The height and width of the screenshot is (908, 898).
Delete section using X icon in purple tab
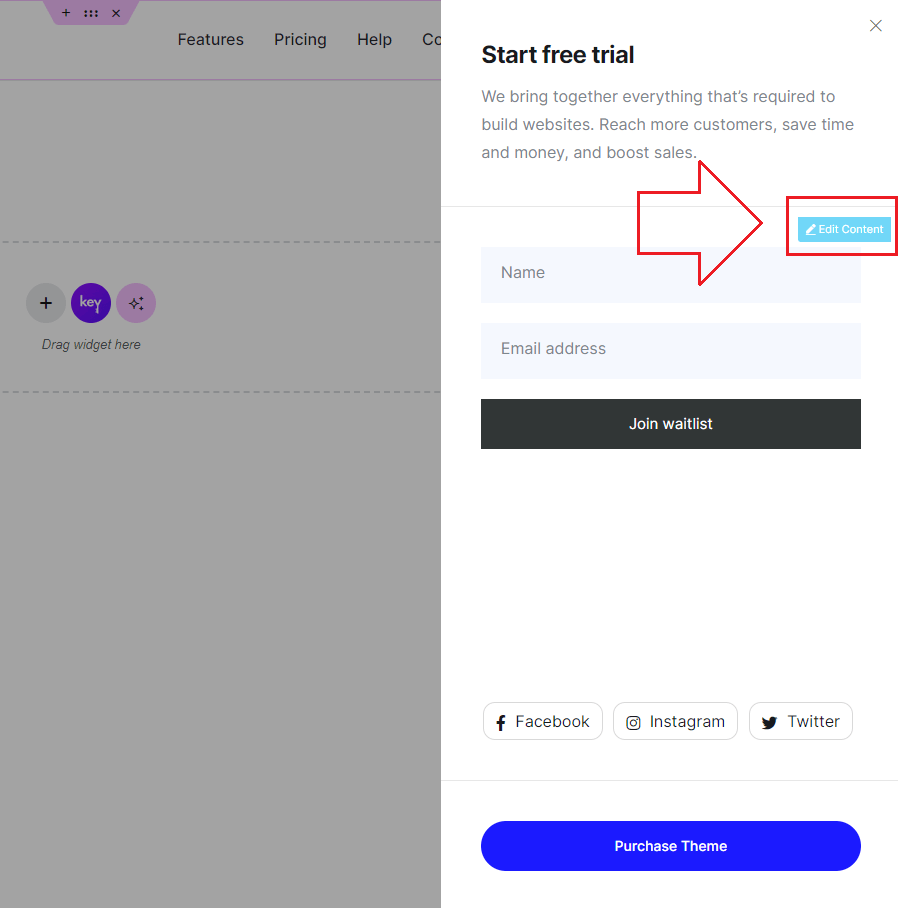coord(116,13)
